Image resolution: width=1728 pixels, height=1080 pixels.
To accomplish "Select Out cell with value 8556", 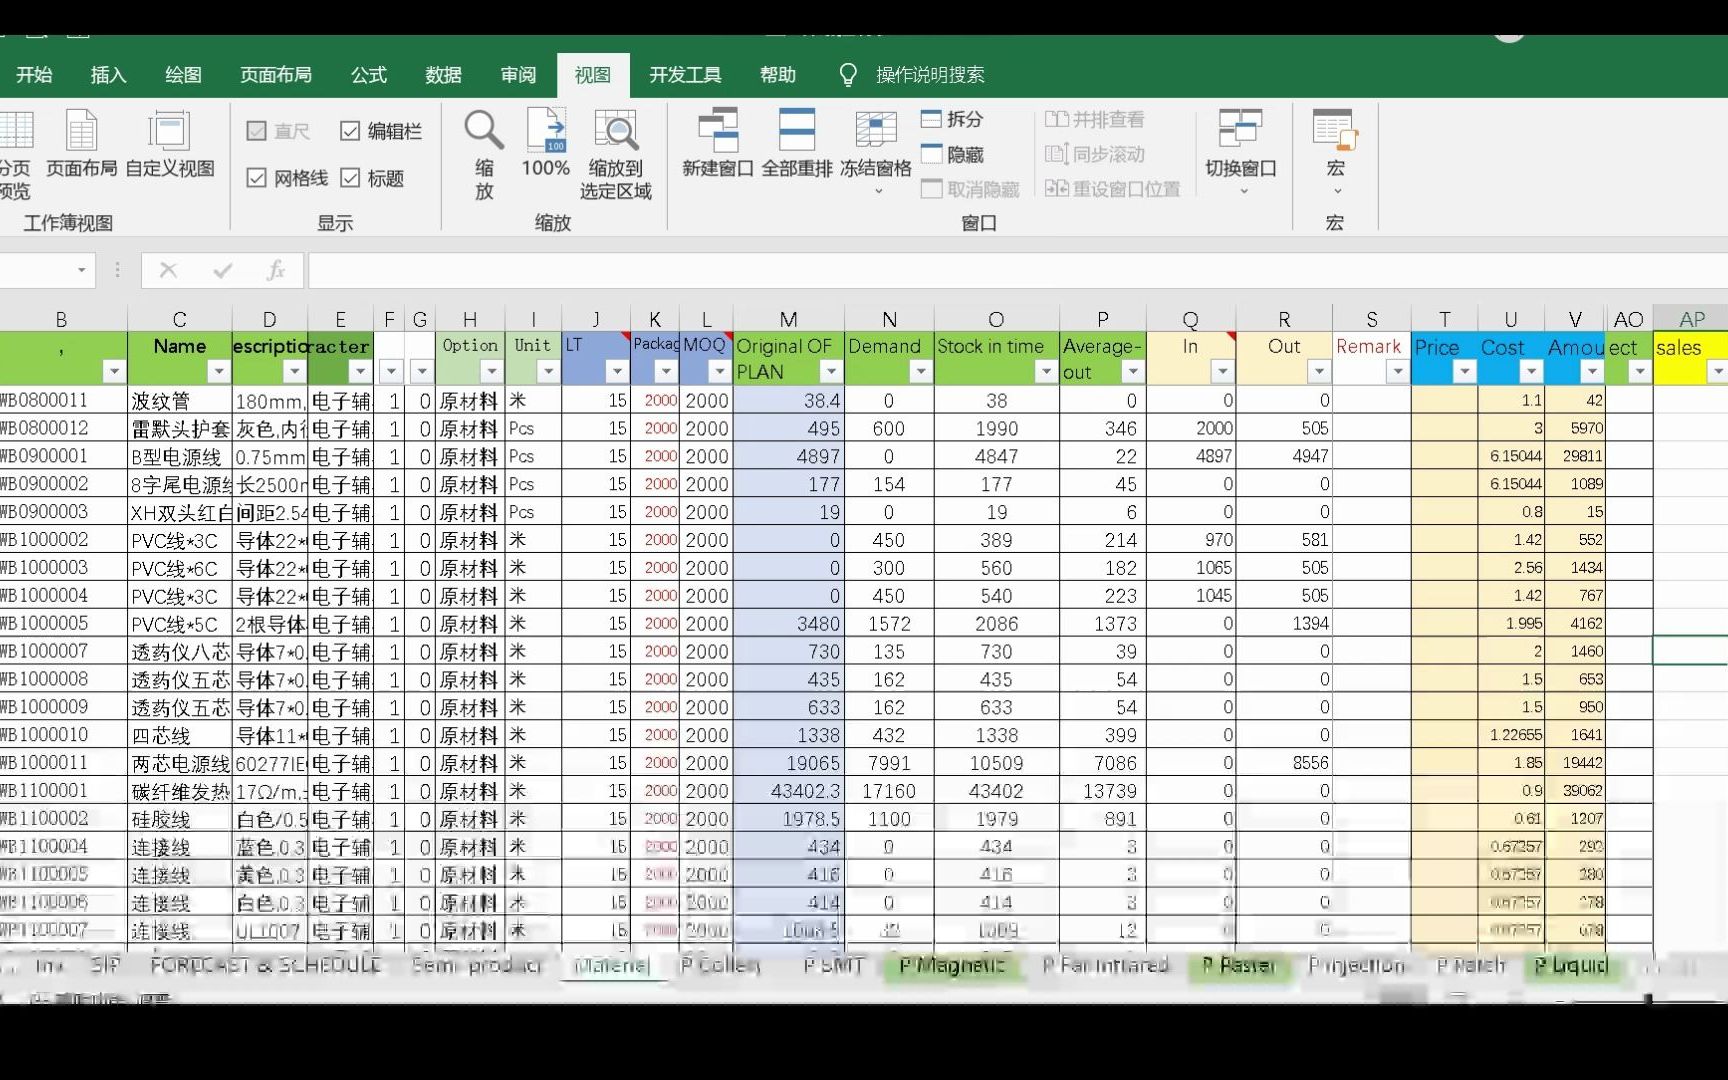I will (1284, 763).
